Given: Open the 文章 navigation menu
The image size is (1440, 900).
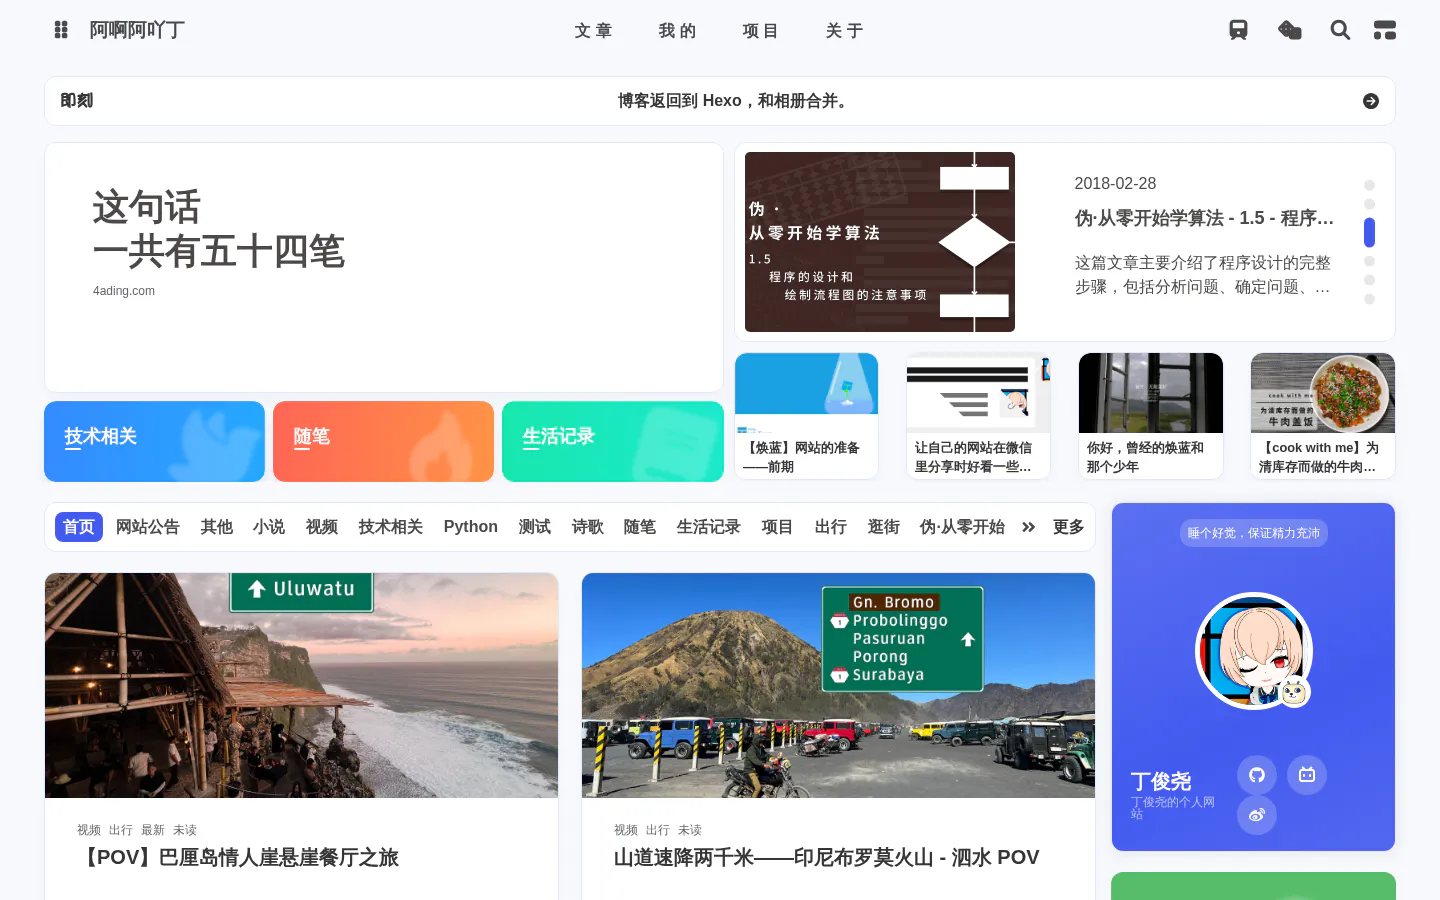Looking at the screenshot, I should pyautogui.click(x=593, y=31).
